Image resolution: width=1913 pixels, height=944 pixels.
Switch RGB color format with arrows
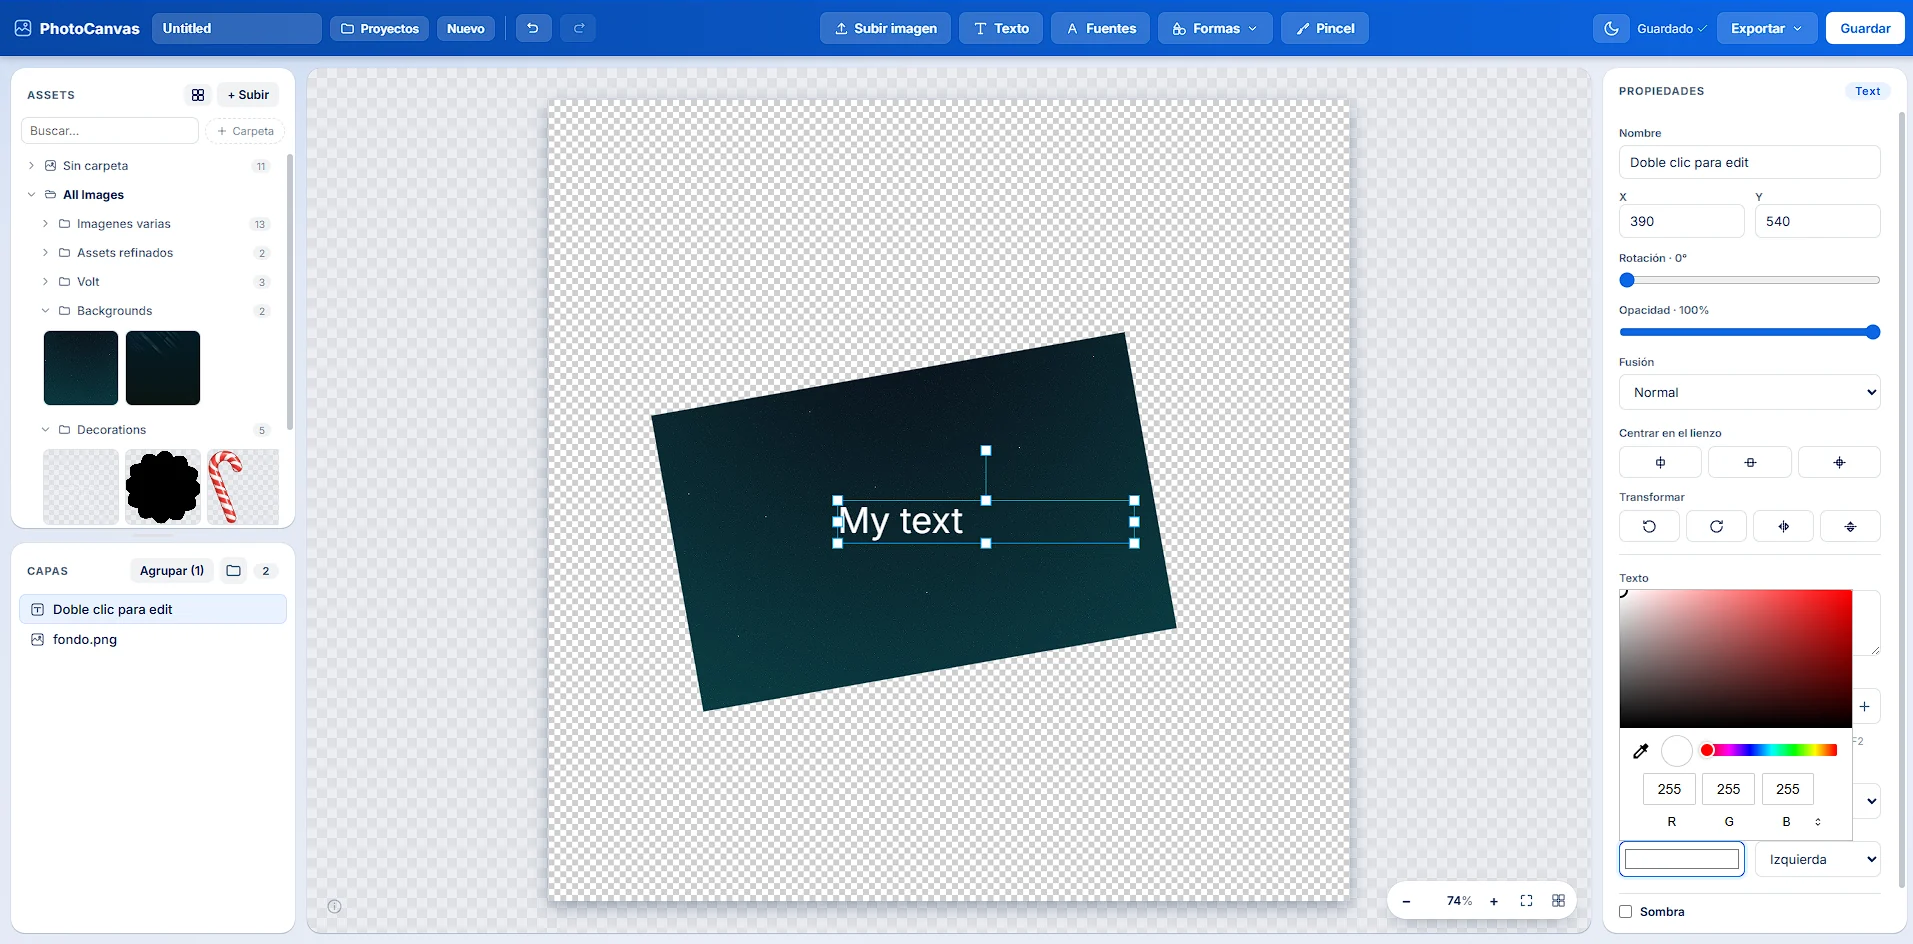[1818, 822]
